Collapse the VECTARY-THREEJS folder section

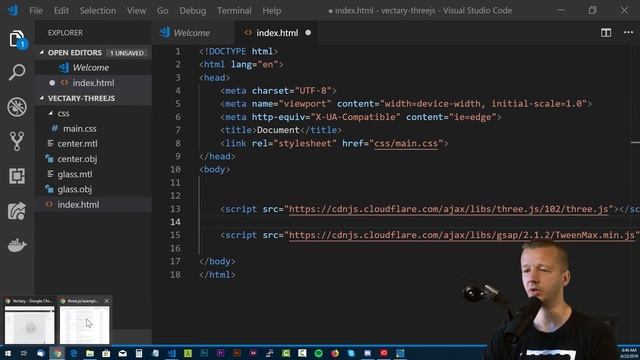[x=42, y=98]
